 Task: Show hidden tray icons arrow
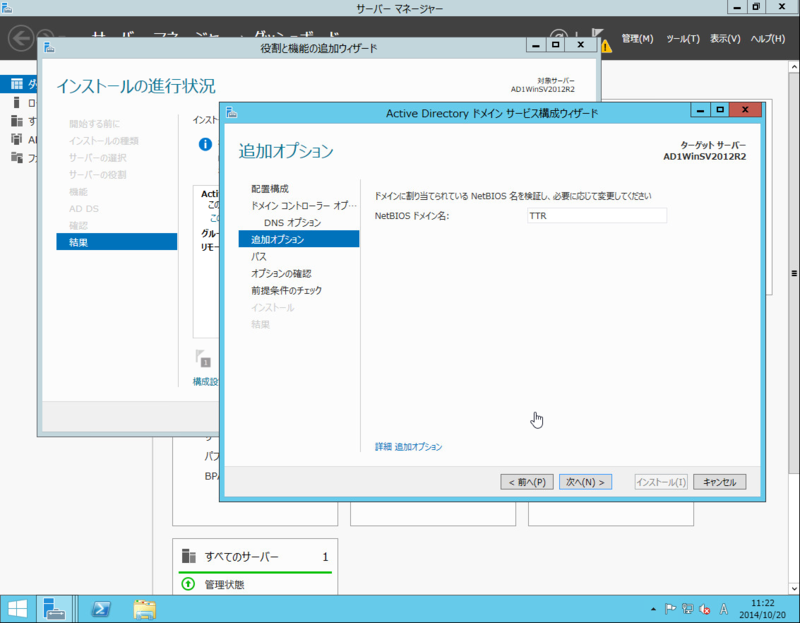[x=653, y=609]
